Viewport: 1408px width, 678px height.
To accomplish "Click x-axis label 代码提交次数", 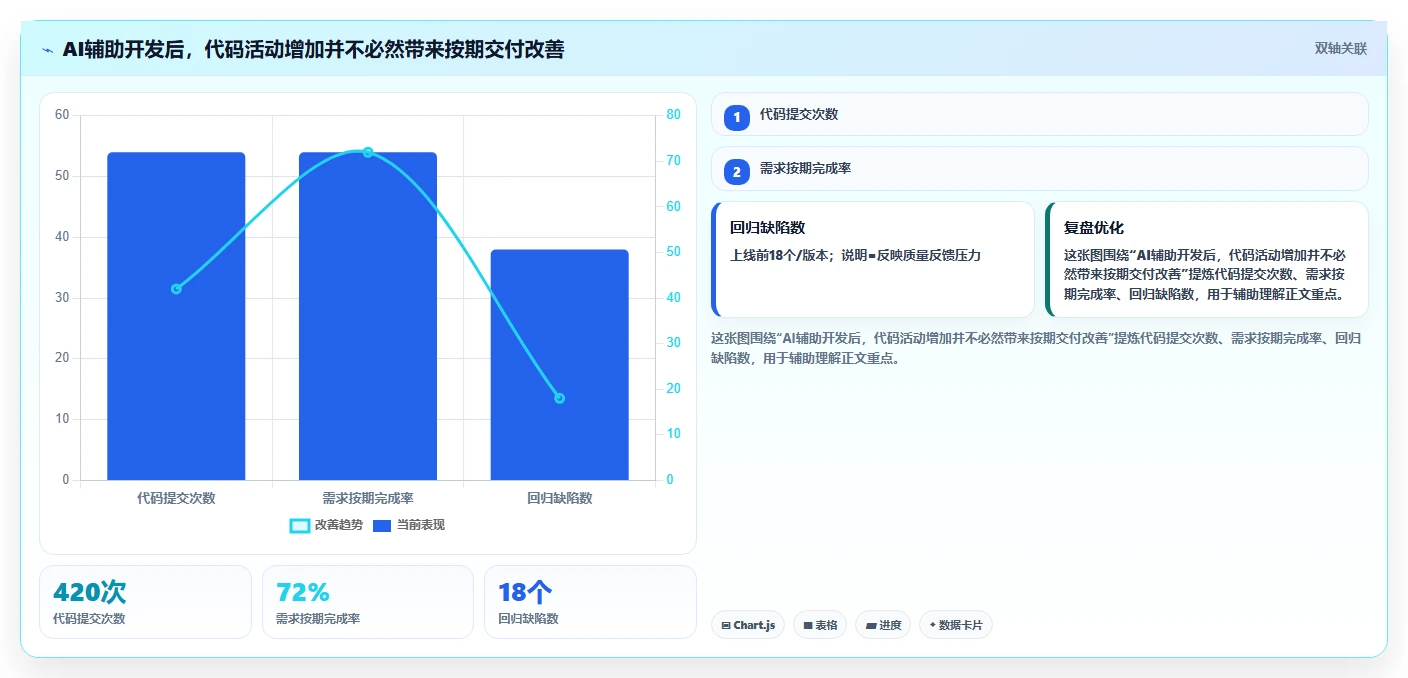I will click(176, 498).
